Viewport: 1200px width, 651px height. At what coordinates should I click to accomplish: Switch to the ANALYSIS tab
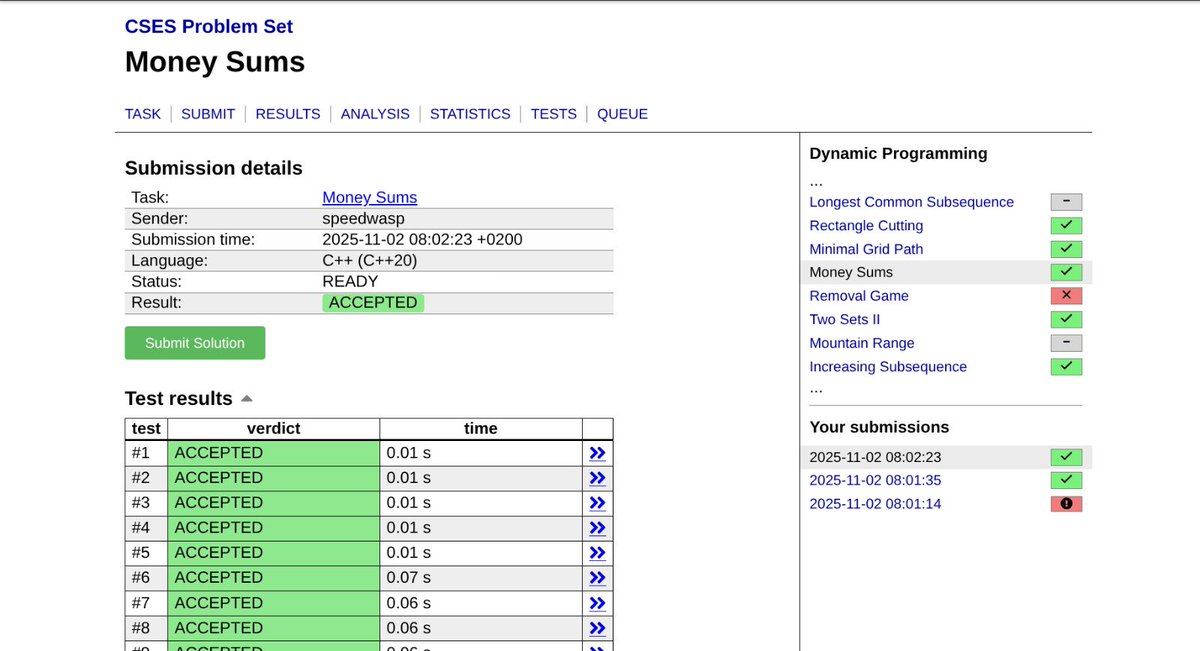375,114
